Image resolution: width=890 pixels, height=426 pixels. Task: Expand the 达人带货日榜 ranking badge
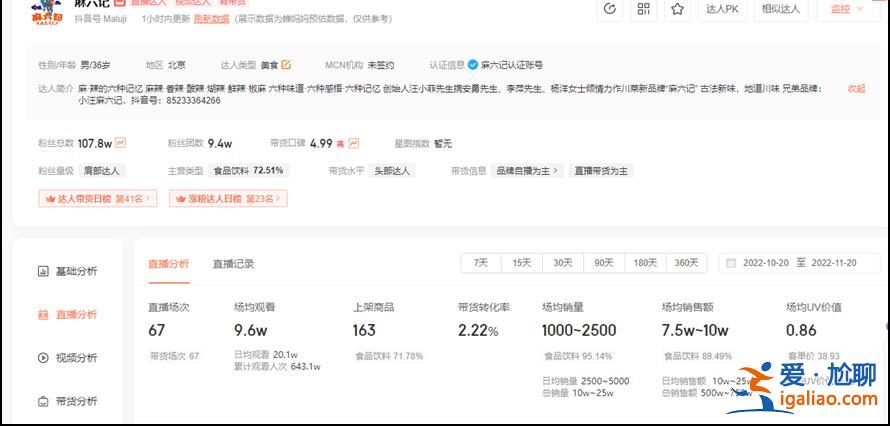[x=97, y=199]
